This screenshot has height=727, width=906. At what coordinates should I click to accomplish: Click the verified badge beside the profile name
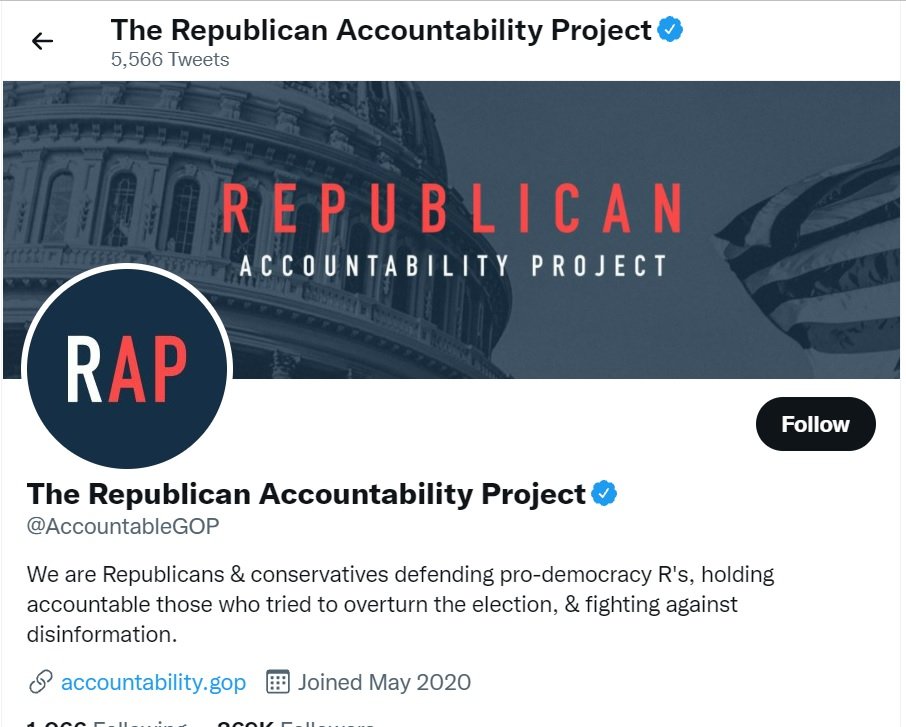point(604,493)
